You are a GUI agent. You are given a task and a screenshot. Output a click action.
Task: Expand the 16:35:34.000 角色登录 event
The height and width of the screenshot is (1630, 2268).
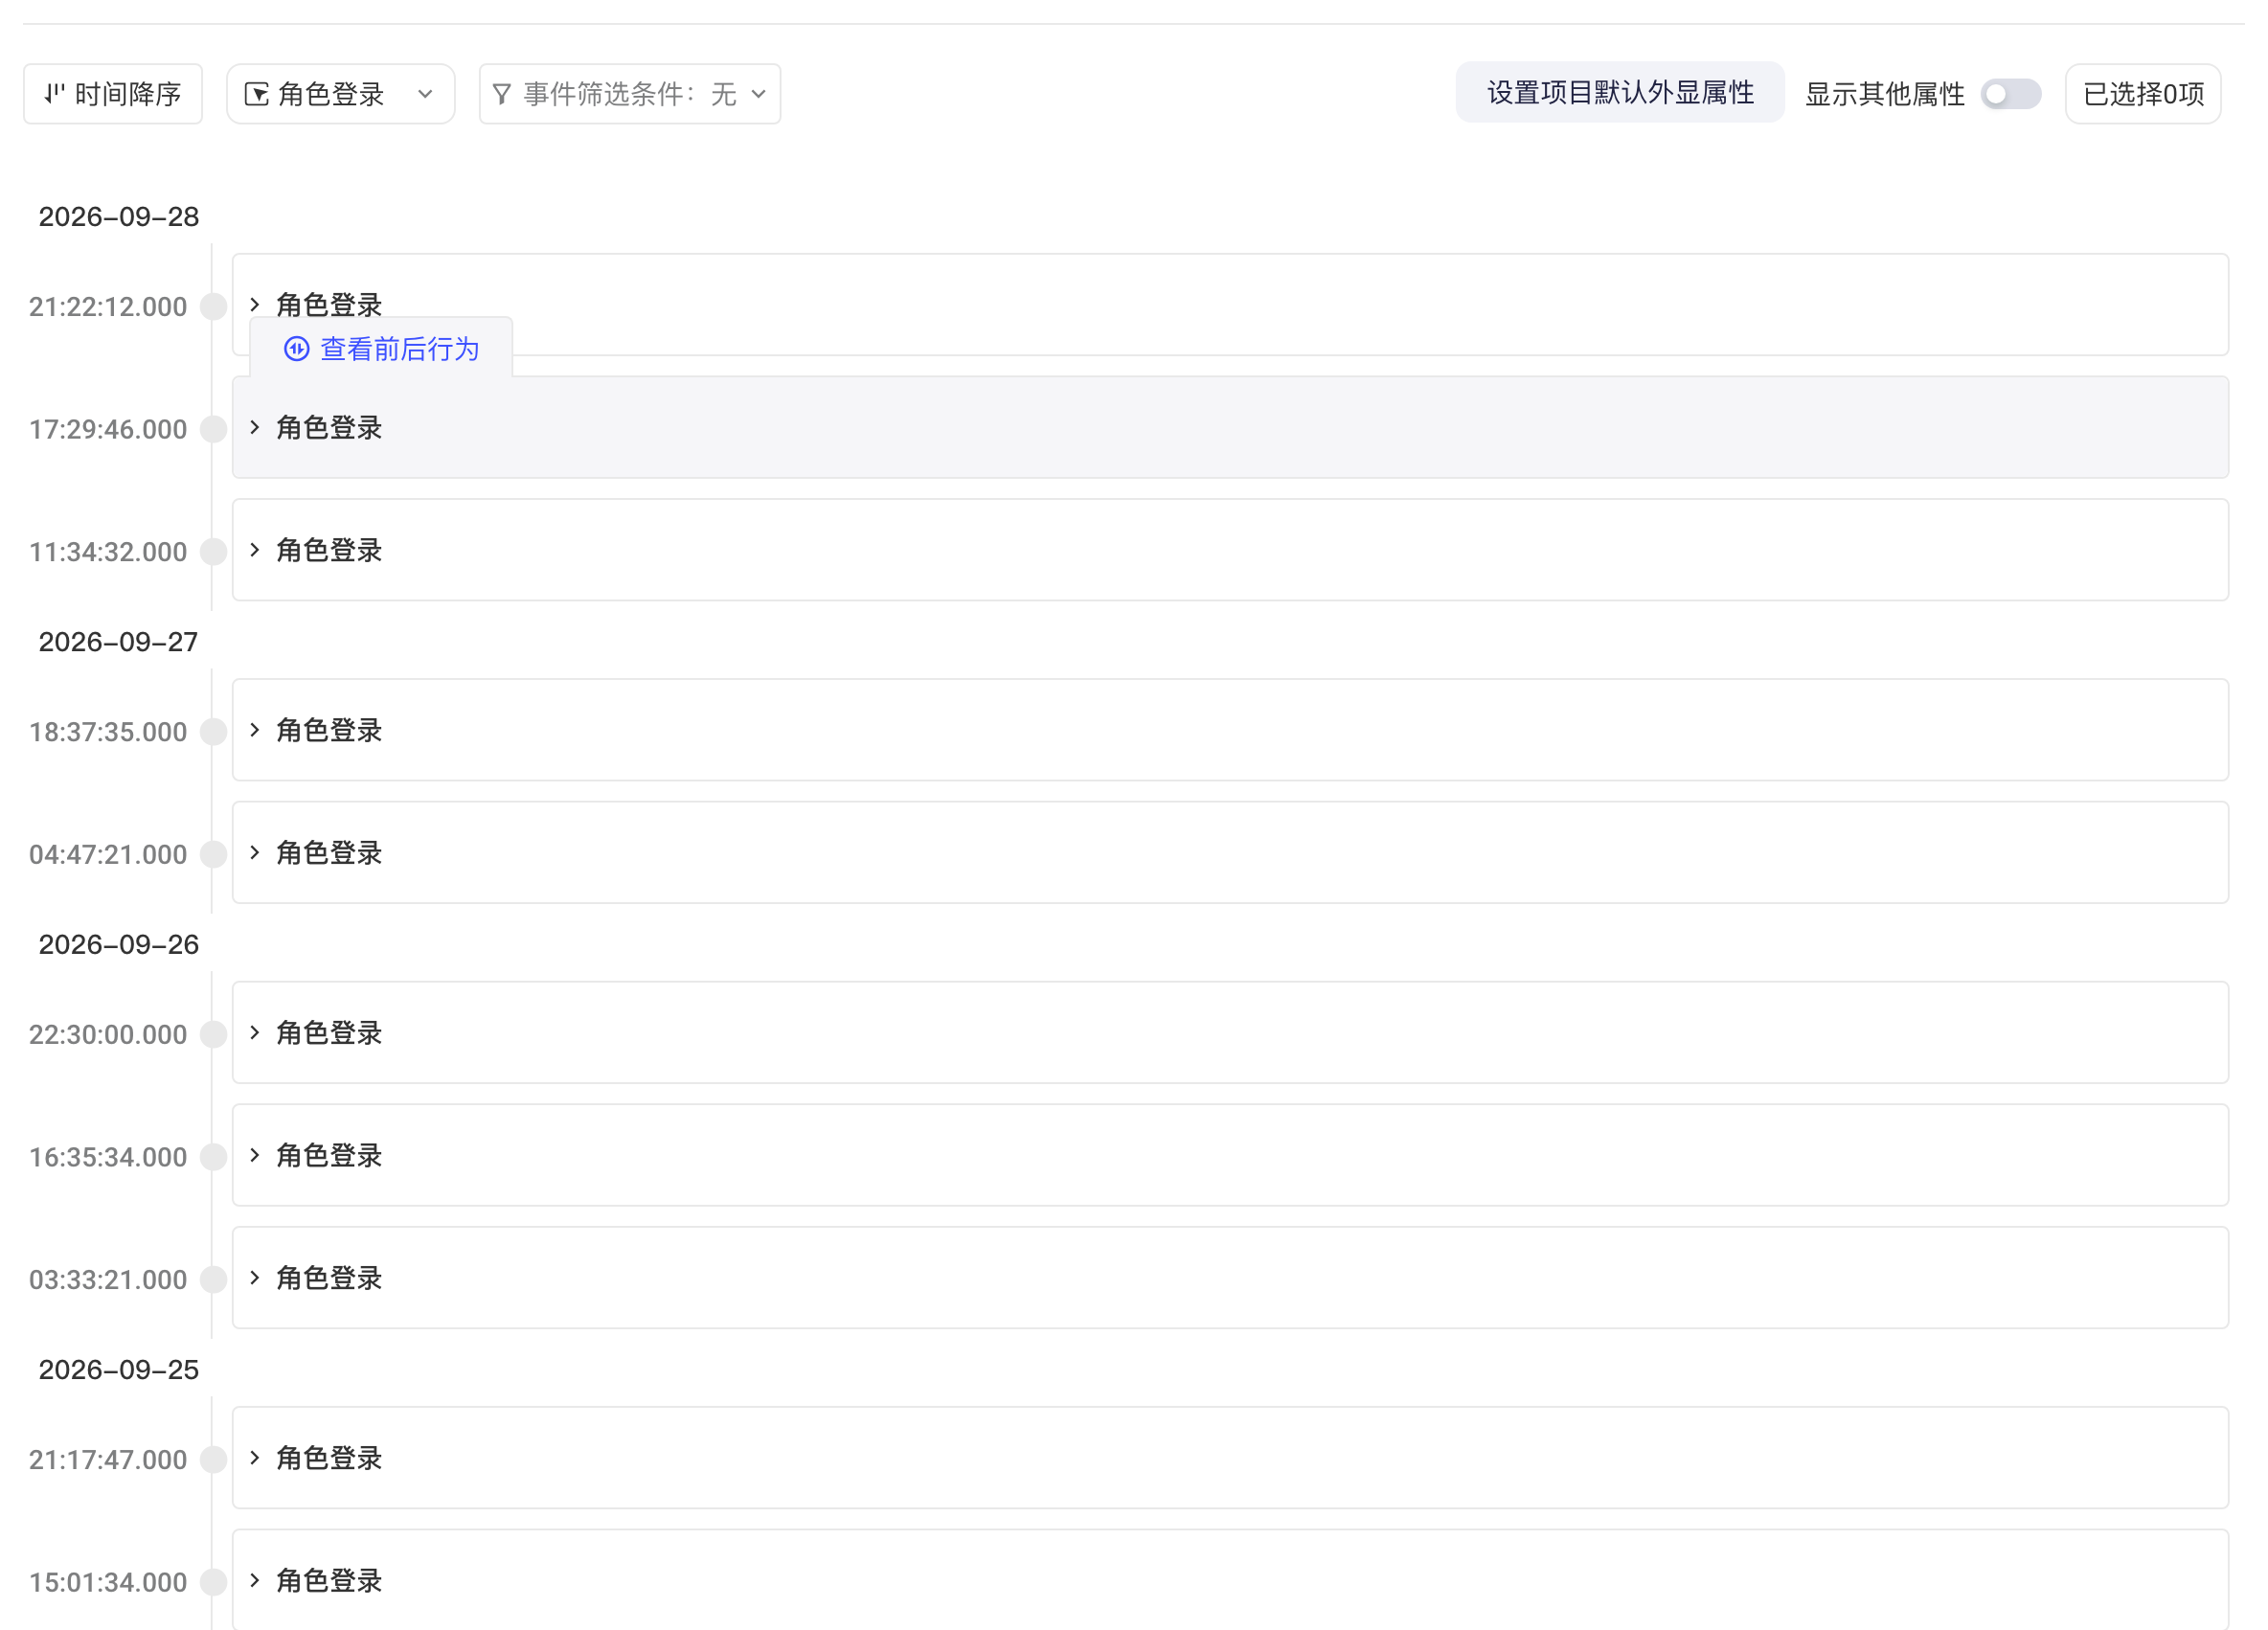[x=254, y=1156]
